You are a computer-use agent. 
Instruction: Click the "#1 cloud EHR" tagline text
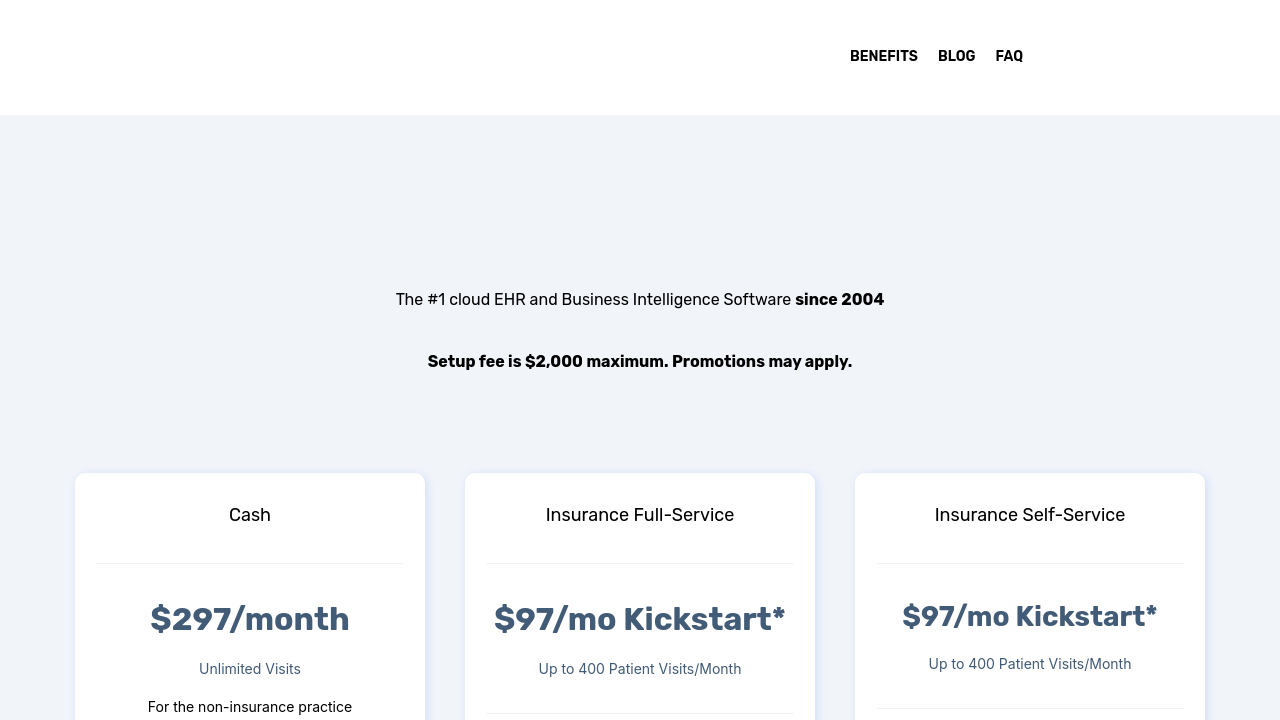point(594,299)
